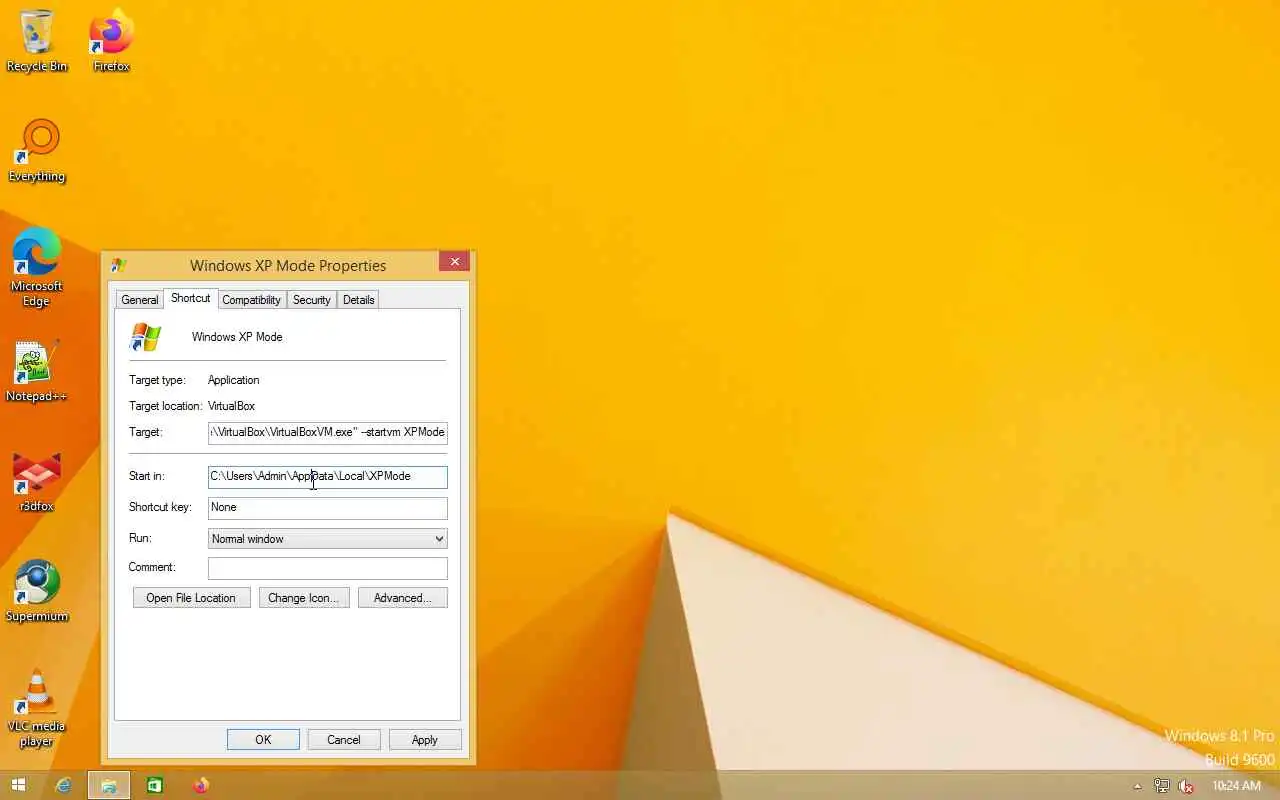Click the 'VirtualBox' target location text
This screenshot has height=800, width=1280.
(232, 406)
